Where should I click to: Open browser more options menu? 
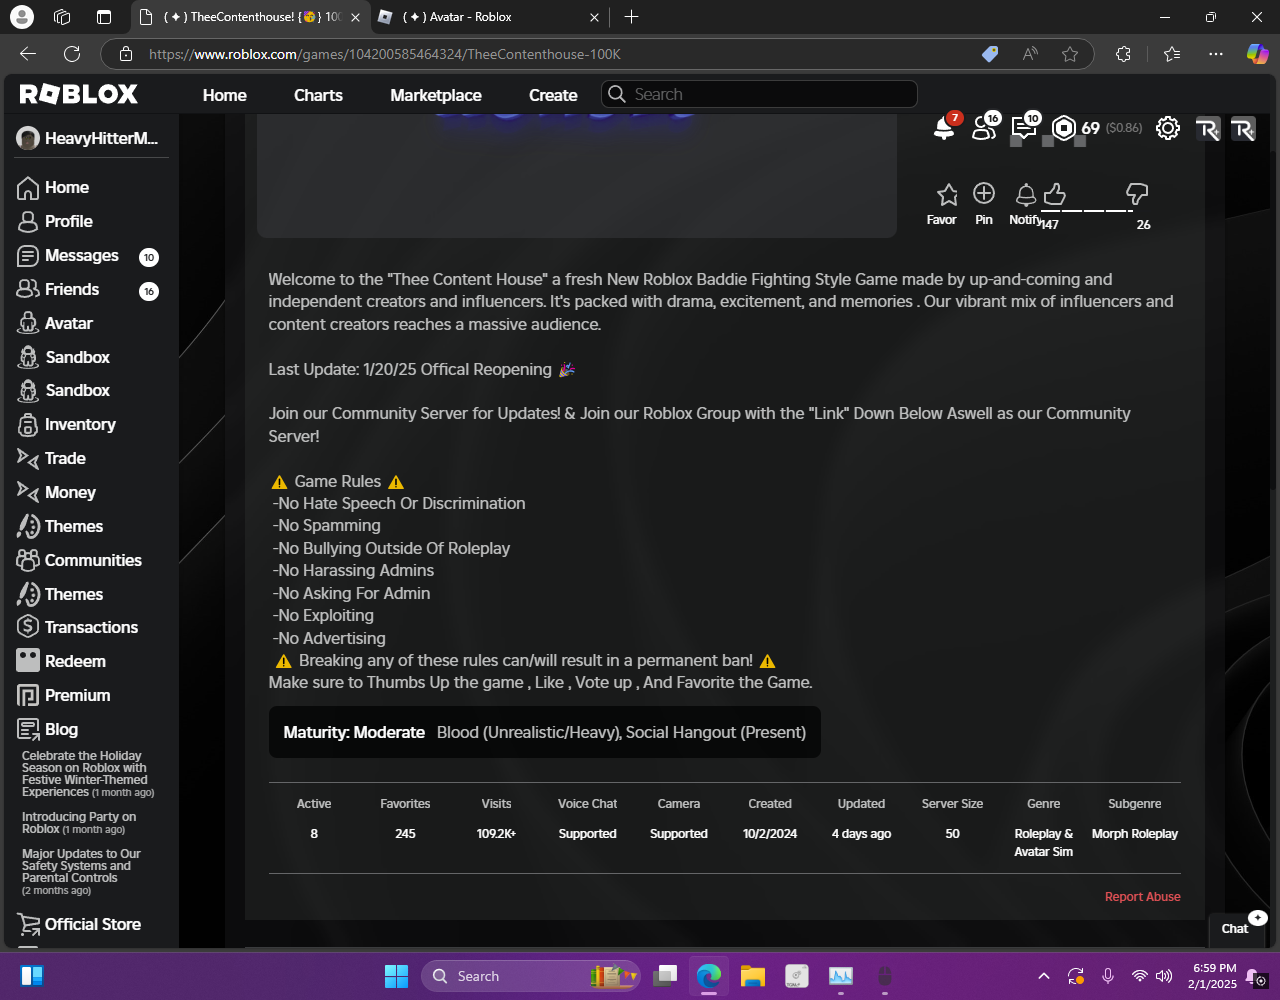(1216, 54)
